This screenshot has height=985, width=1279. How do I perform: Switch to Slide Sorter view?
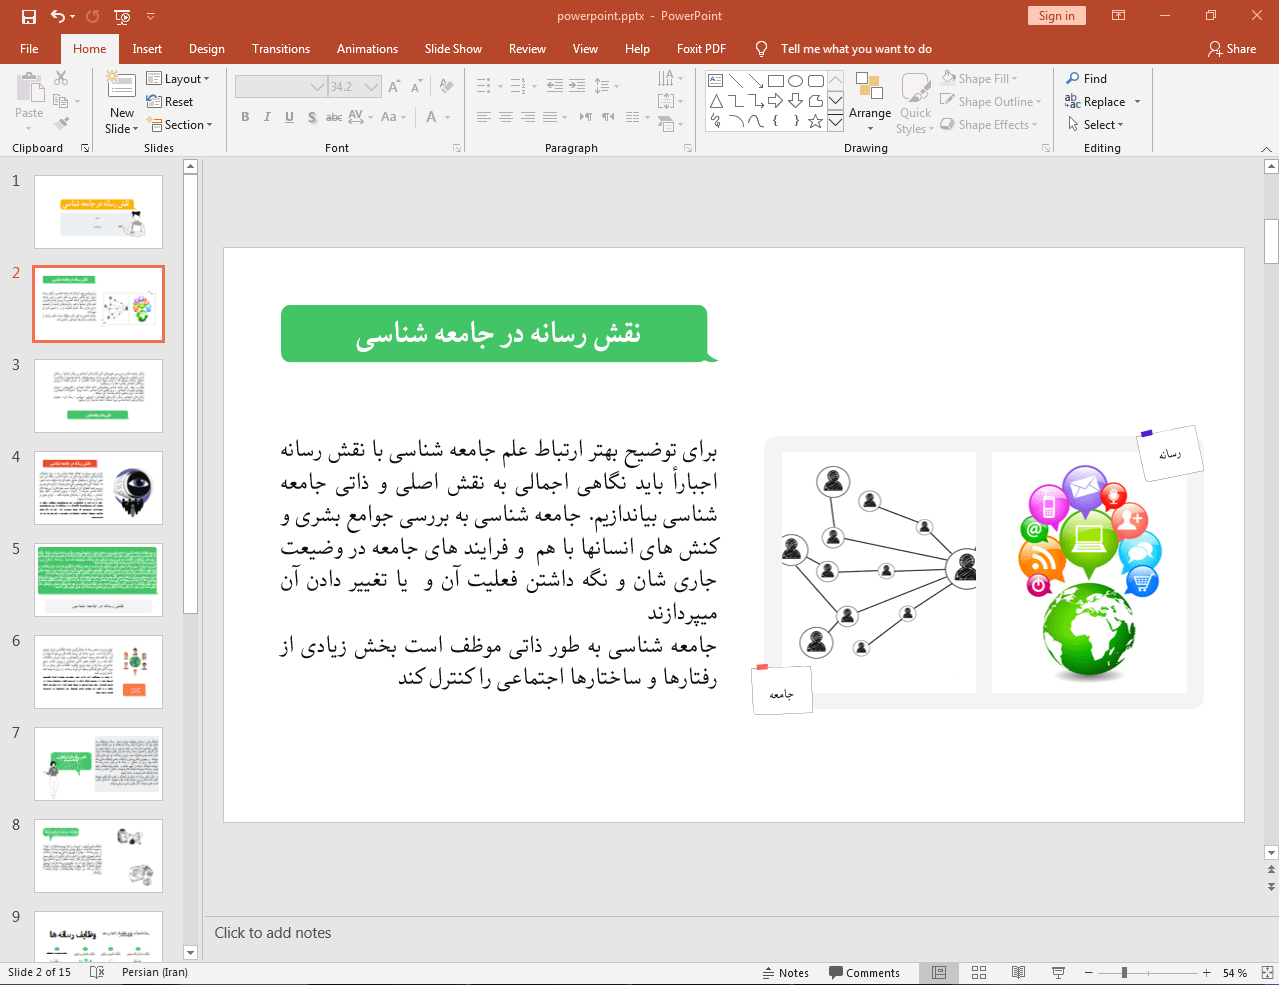click(979, 973)
